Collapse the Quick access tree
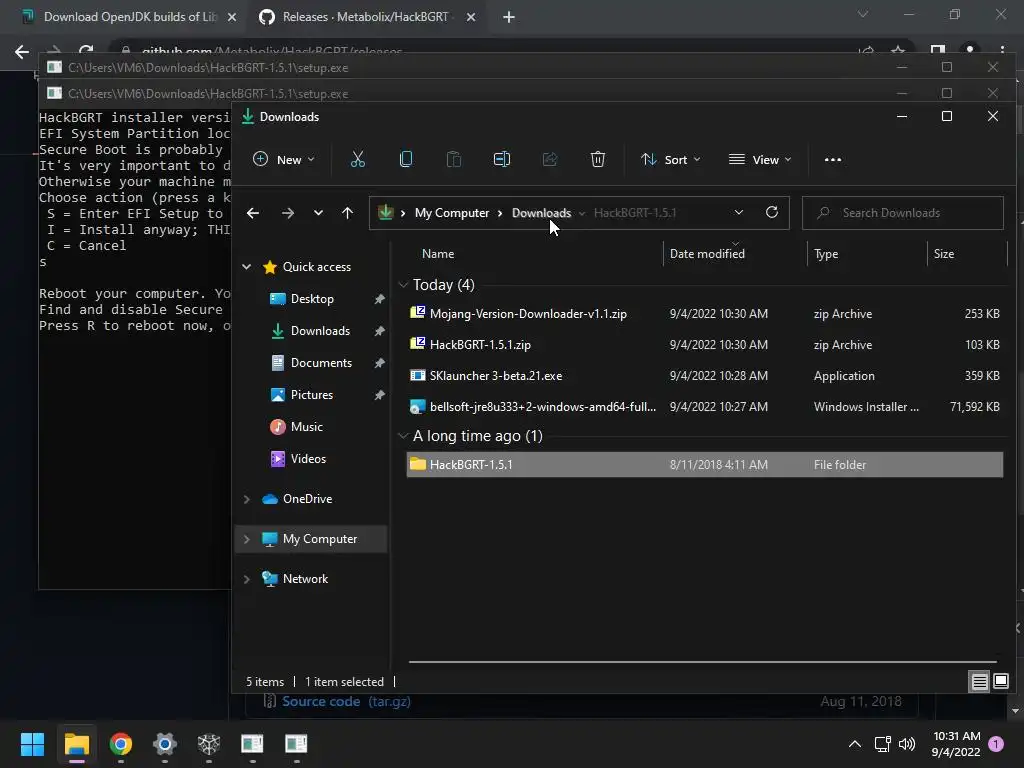 (x=247, y=266)
